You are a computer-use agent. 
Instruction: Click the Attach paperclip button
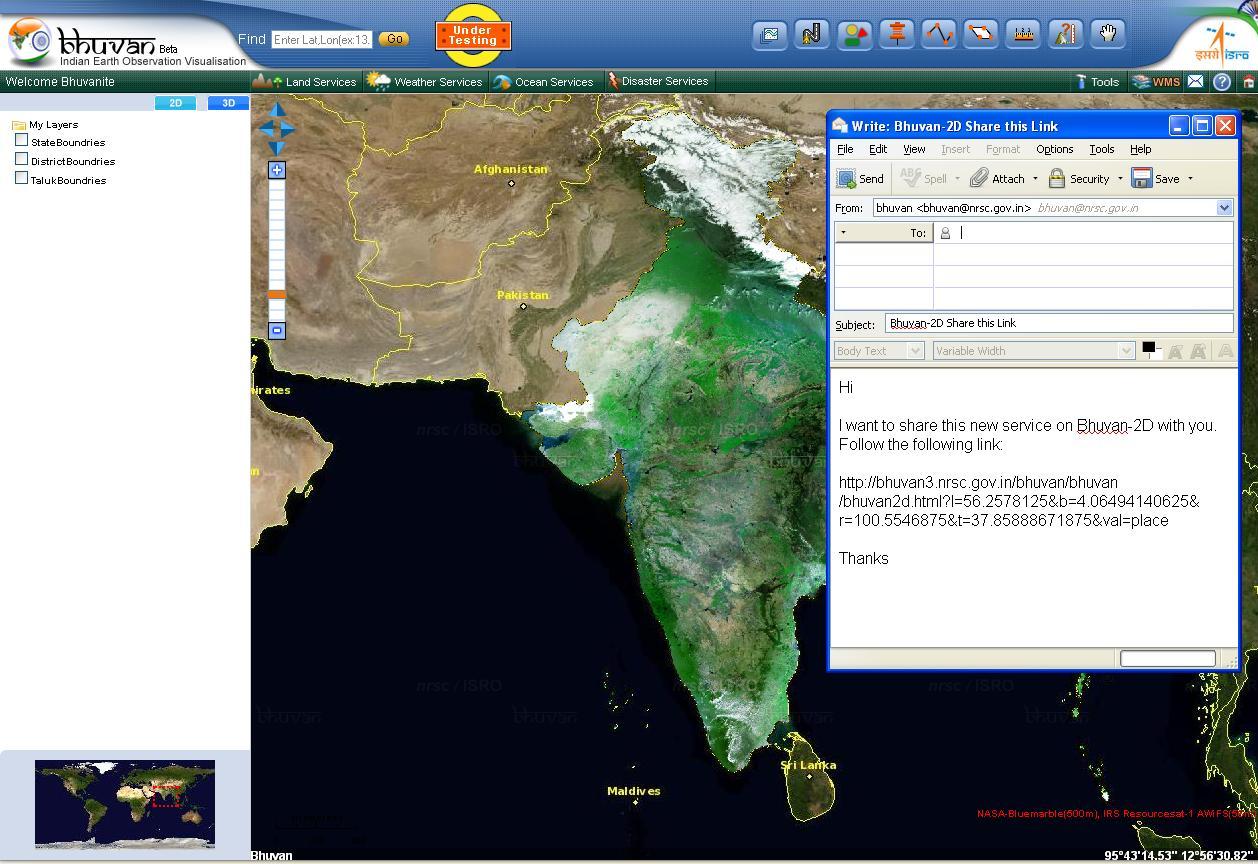(998, 179)
